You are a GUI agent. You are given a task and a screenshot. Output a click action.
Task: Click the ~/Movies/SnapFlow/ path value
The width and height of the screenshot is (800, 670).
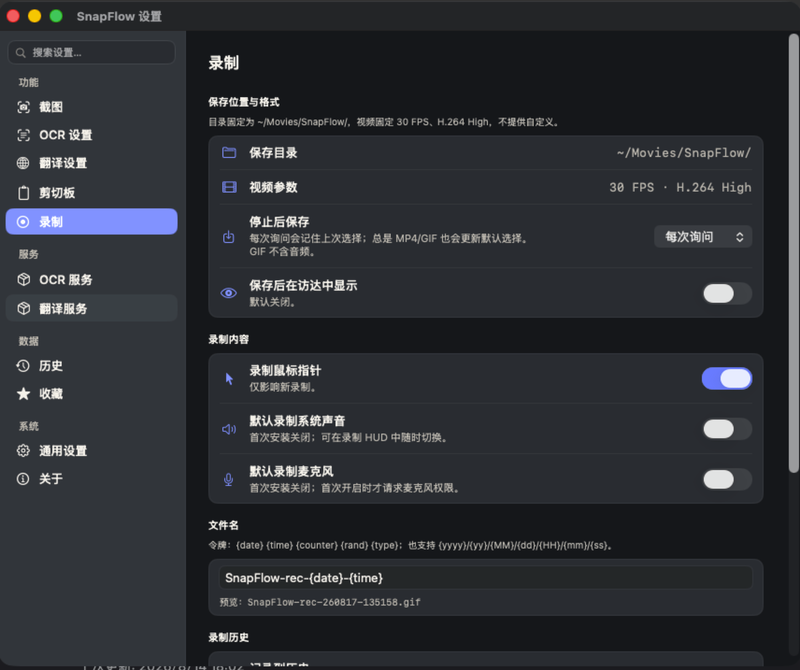pos(684,153)
